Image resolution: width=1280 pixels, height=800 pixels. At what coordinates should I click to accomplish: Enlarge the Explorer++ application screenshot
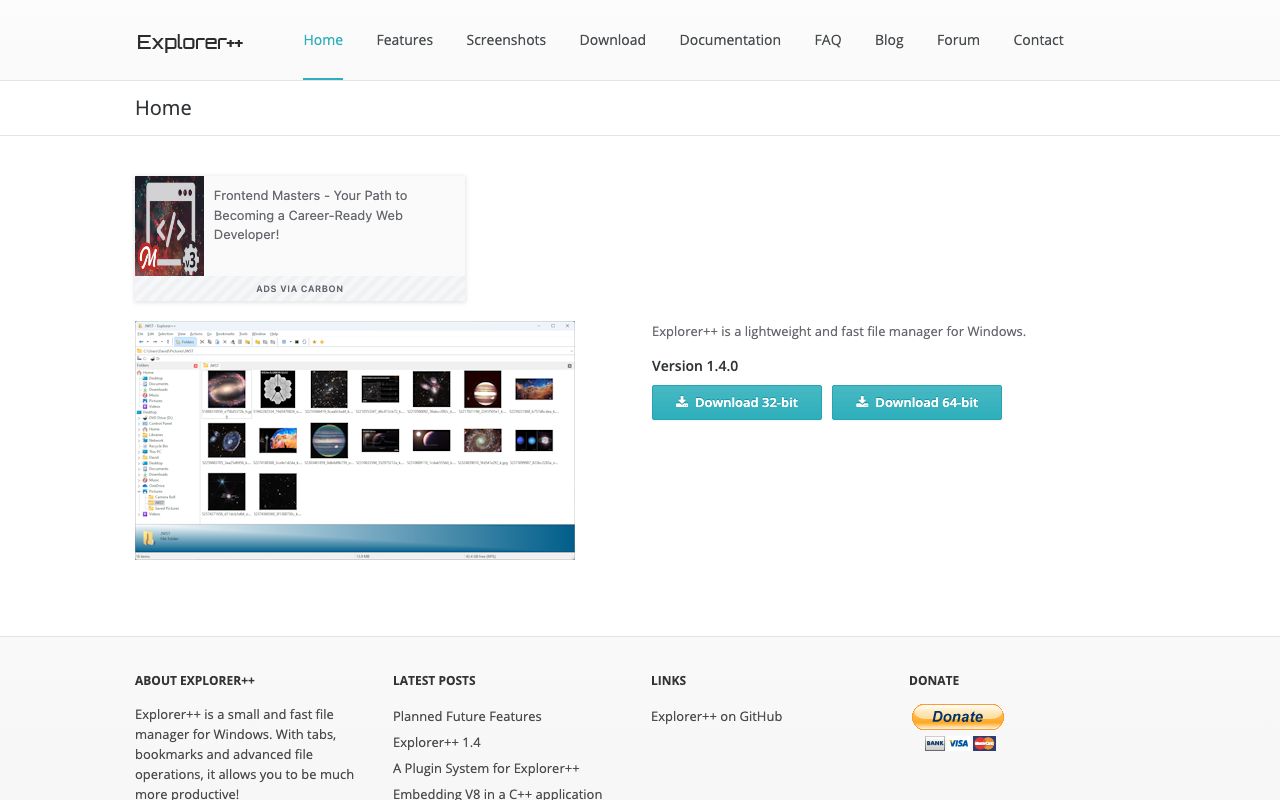355,440
